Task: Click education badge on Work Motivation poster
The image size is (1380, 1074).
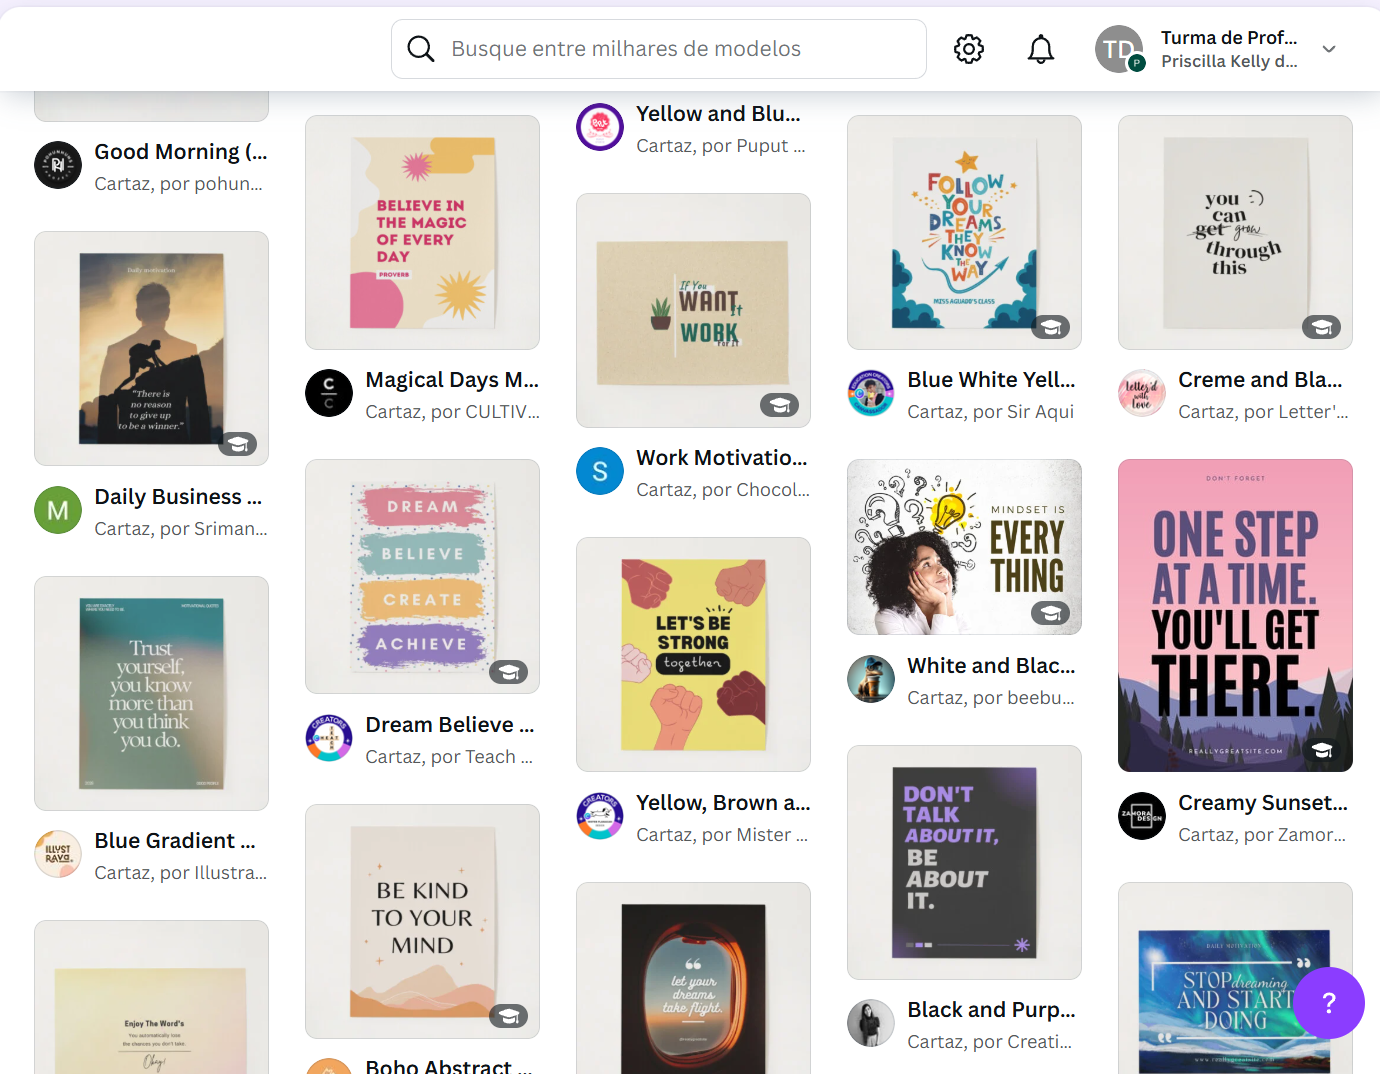Action: 779,405
